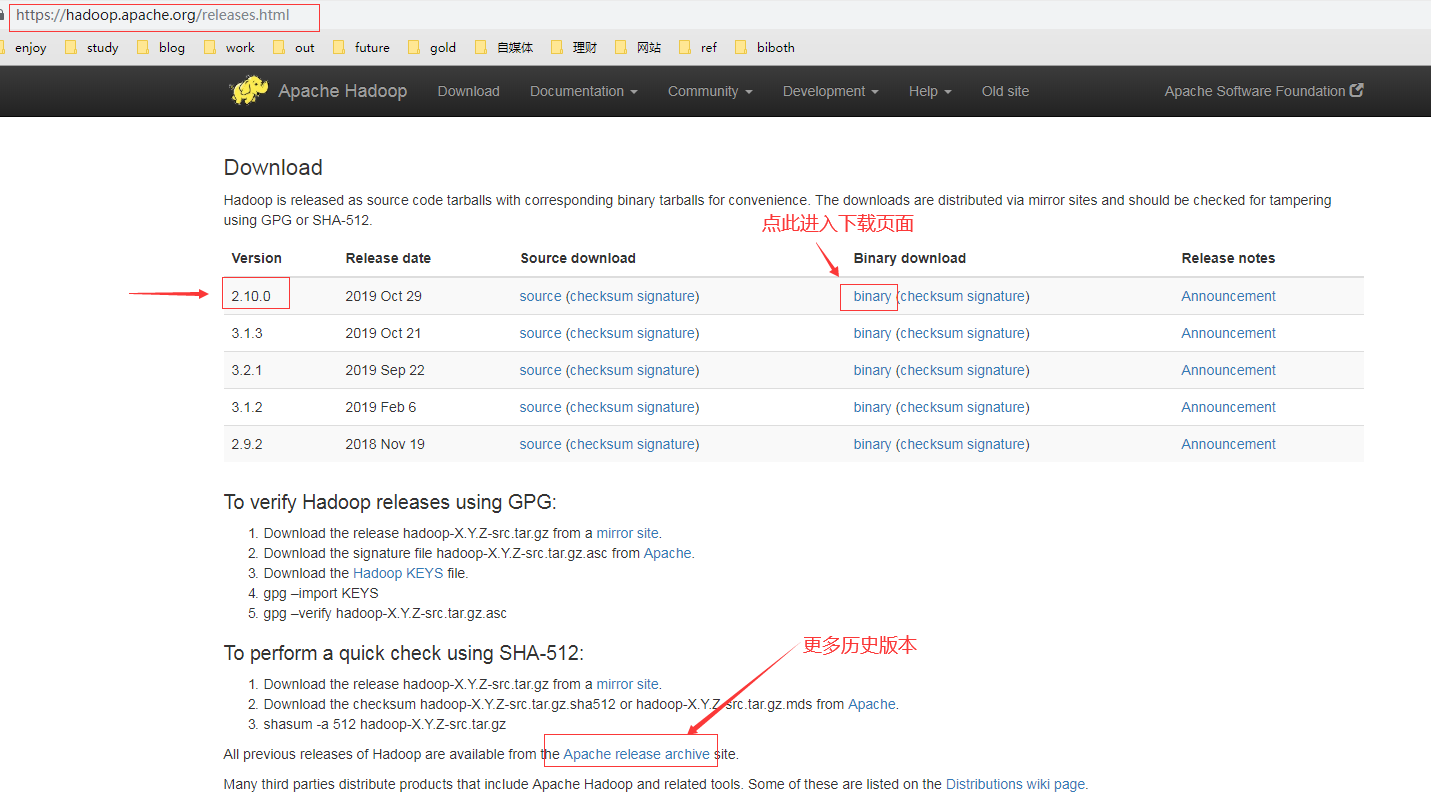Viewport: 1431px width, 810px height.
Task: Expand the Documentation dropdown menu
Action: 583,91
